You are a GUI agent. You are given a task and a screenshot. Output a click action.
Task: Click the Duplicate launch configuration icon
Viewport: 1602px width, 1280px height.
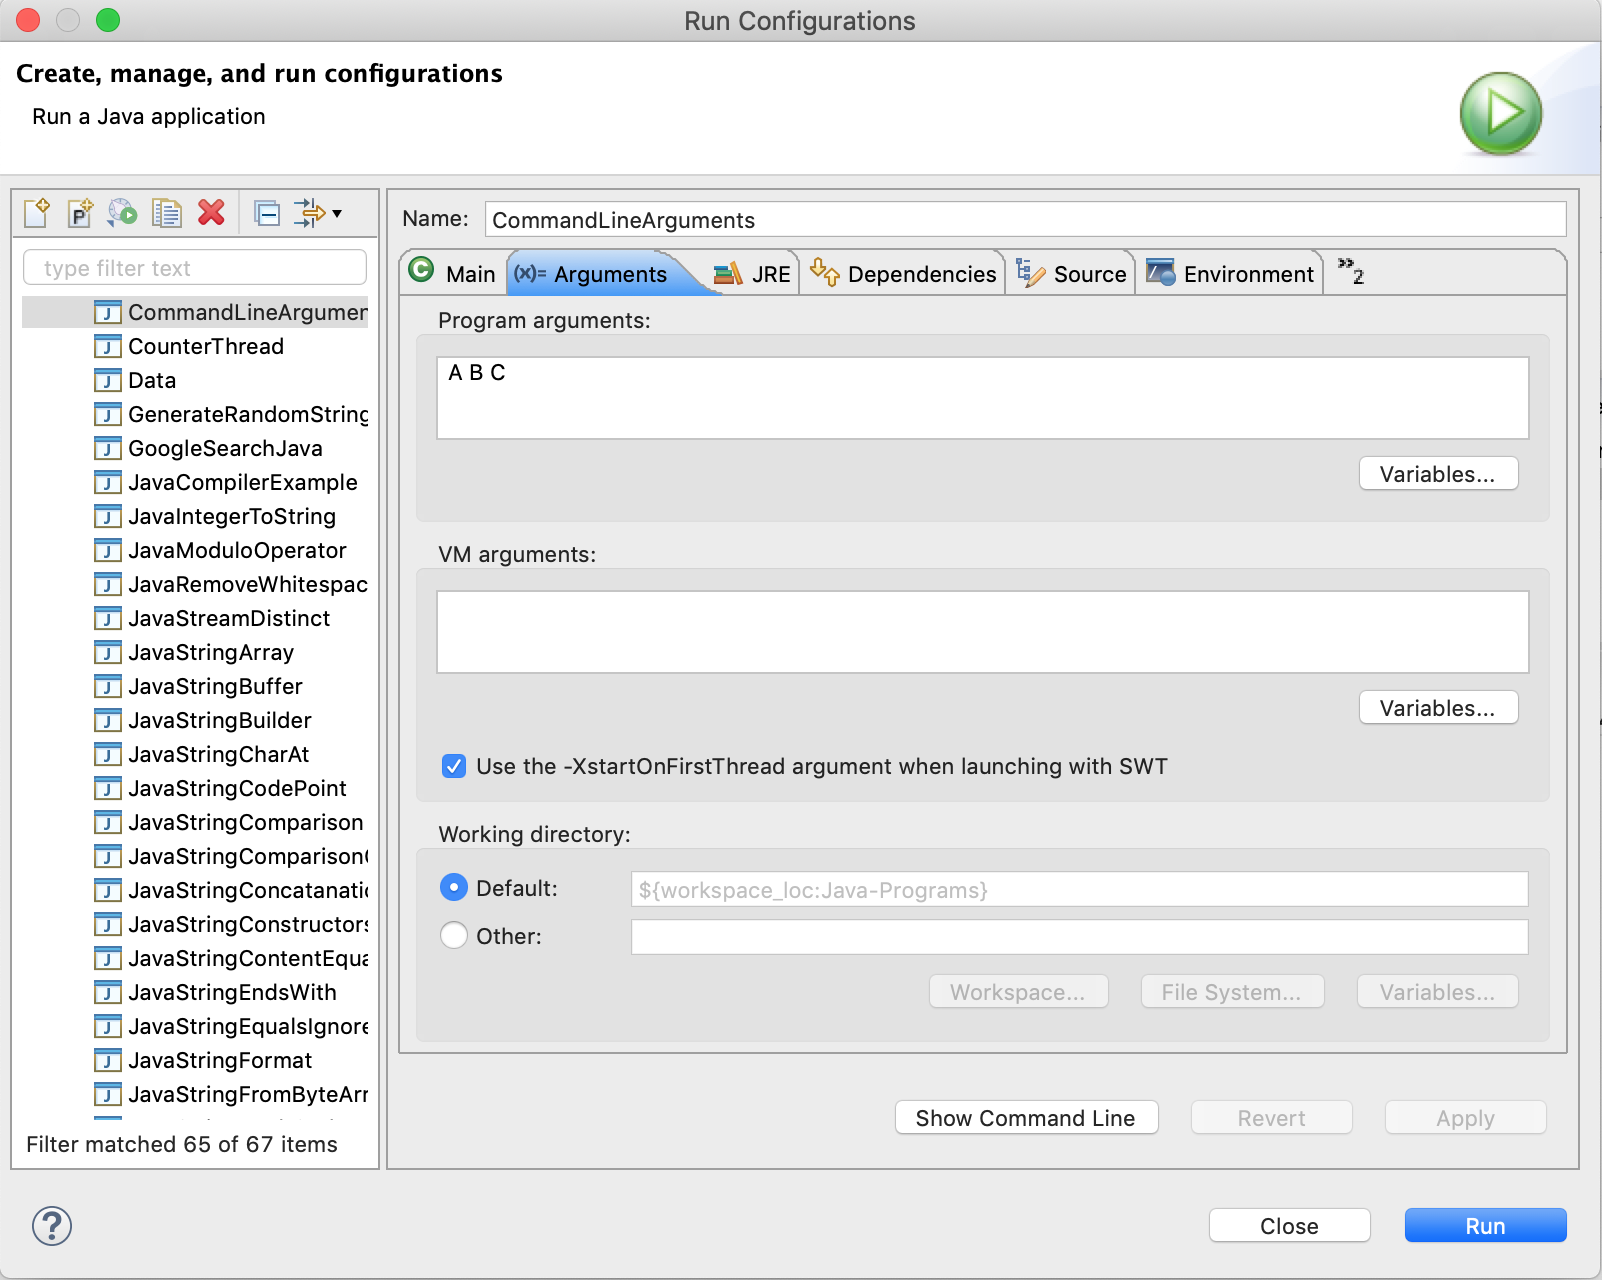click(x=167, y=212)
